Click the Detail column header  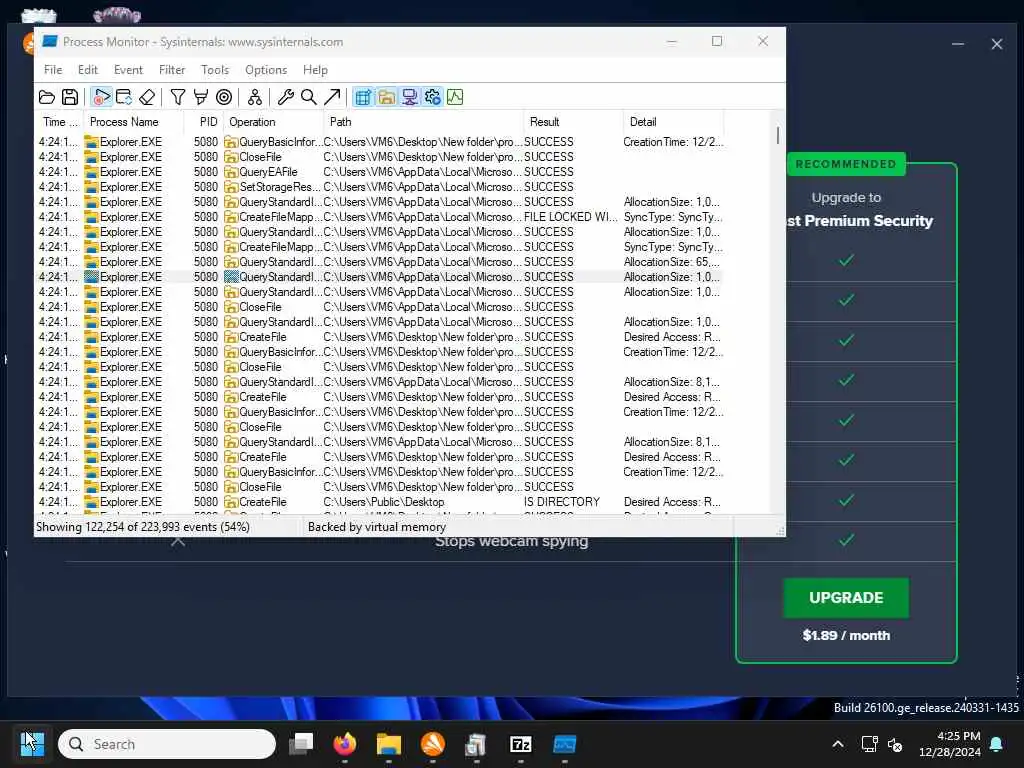click(673, 121)
